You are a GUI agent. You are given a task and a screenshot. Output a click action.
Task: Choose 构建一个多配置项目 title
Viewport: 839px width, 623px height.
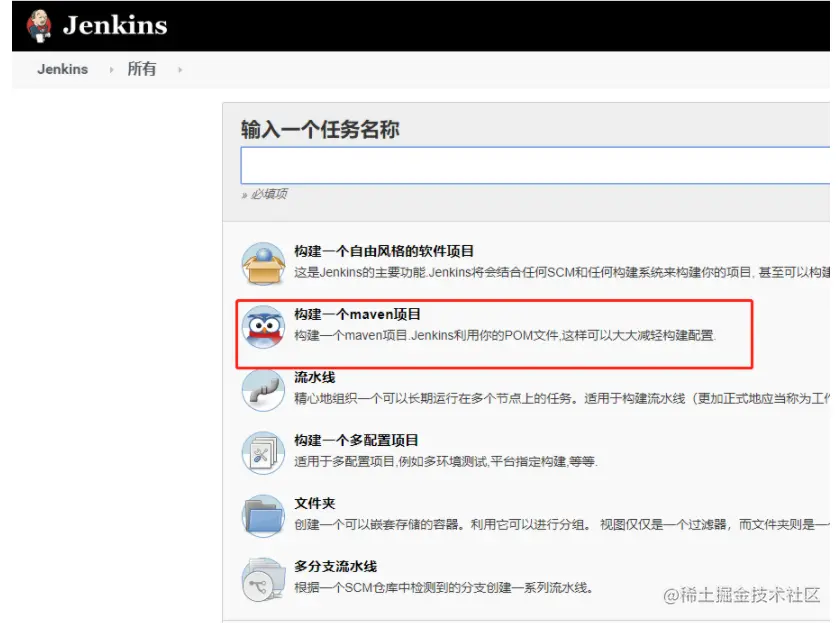(x=356, y=440)
